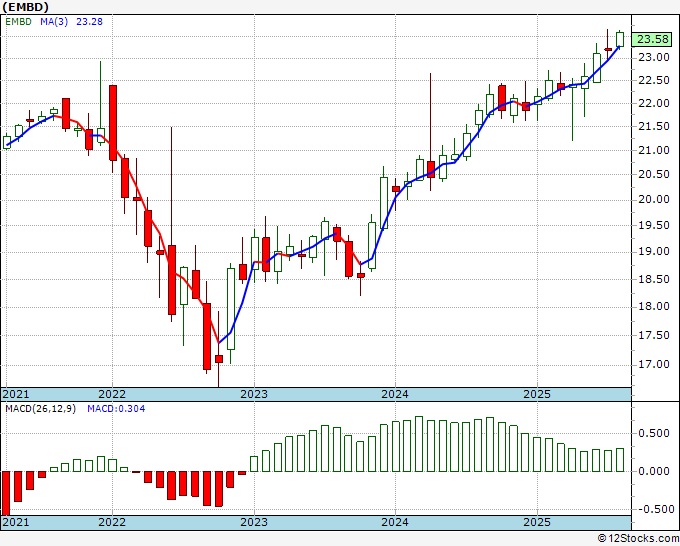
Task: Click the 21.50 price axis label
Action: point(654,127)
